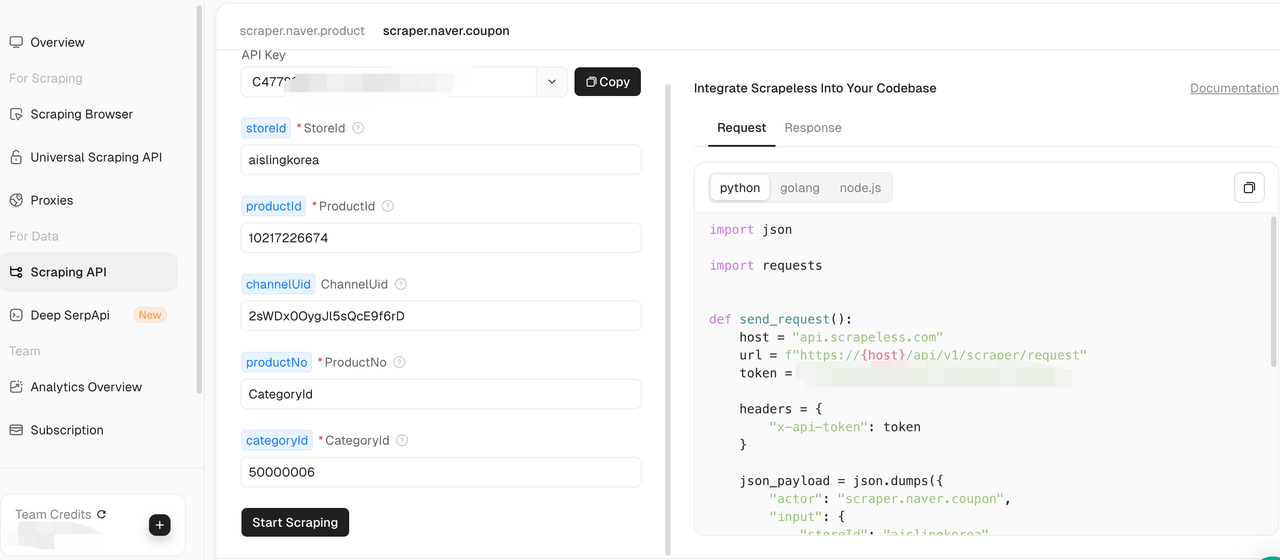Click the storeId parameter tag
Viewport: 1280px width, 560px height.
pyautogui.click(x=267, y=128)
